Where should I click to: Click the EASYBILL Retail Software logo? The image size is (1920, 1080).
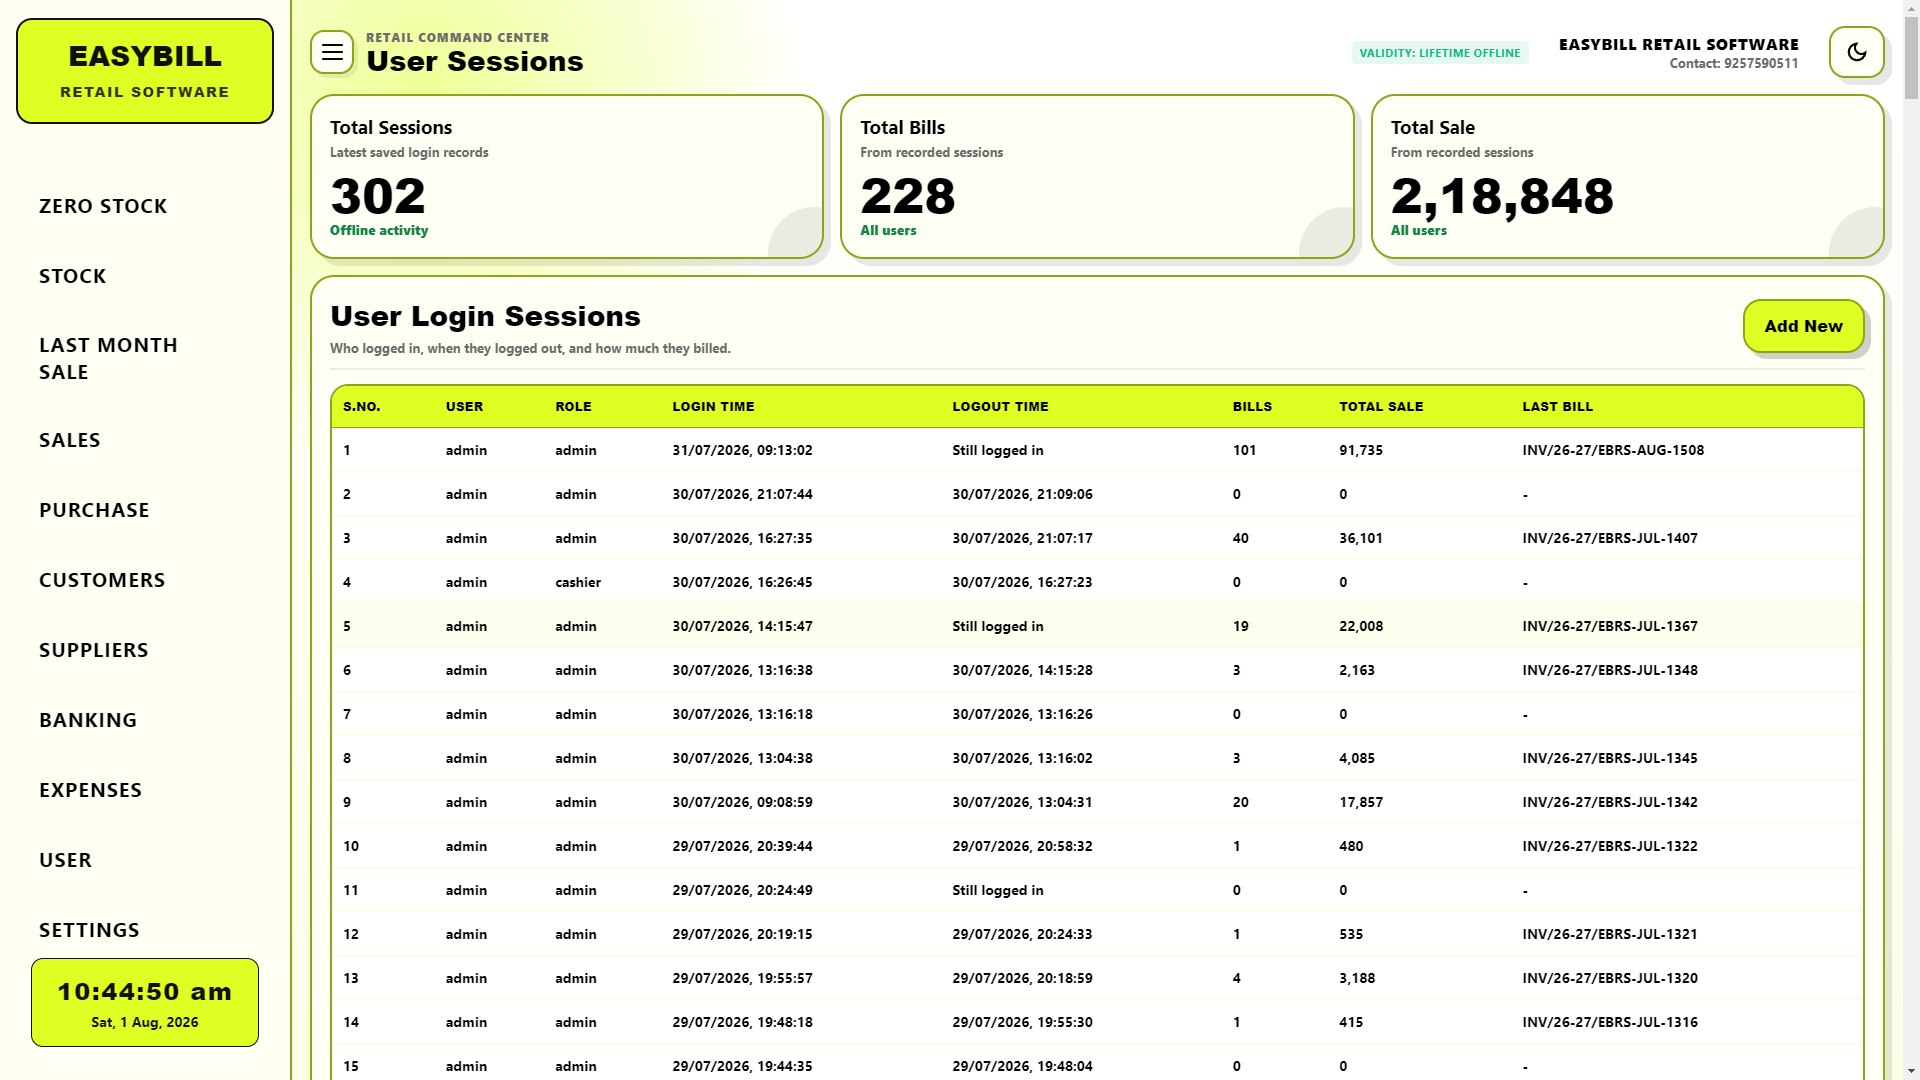[145, 71]
